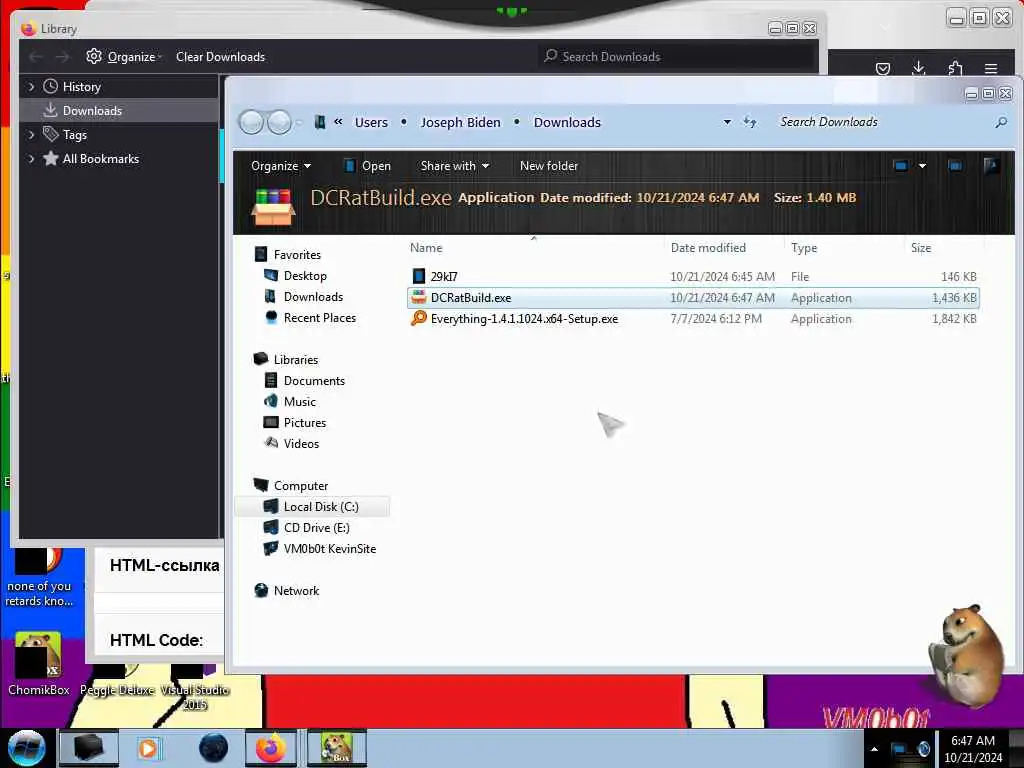
Task: Sort by Date modified column header
Action: [x=708, y=248]
